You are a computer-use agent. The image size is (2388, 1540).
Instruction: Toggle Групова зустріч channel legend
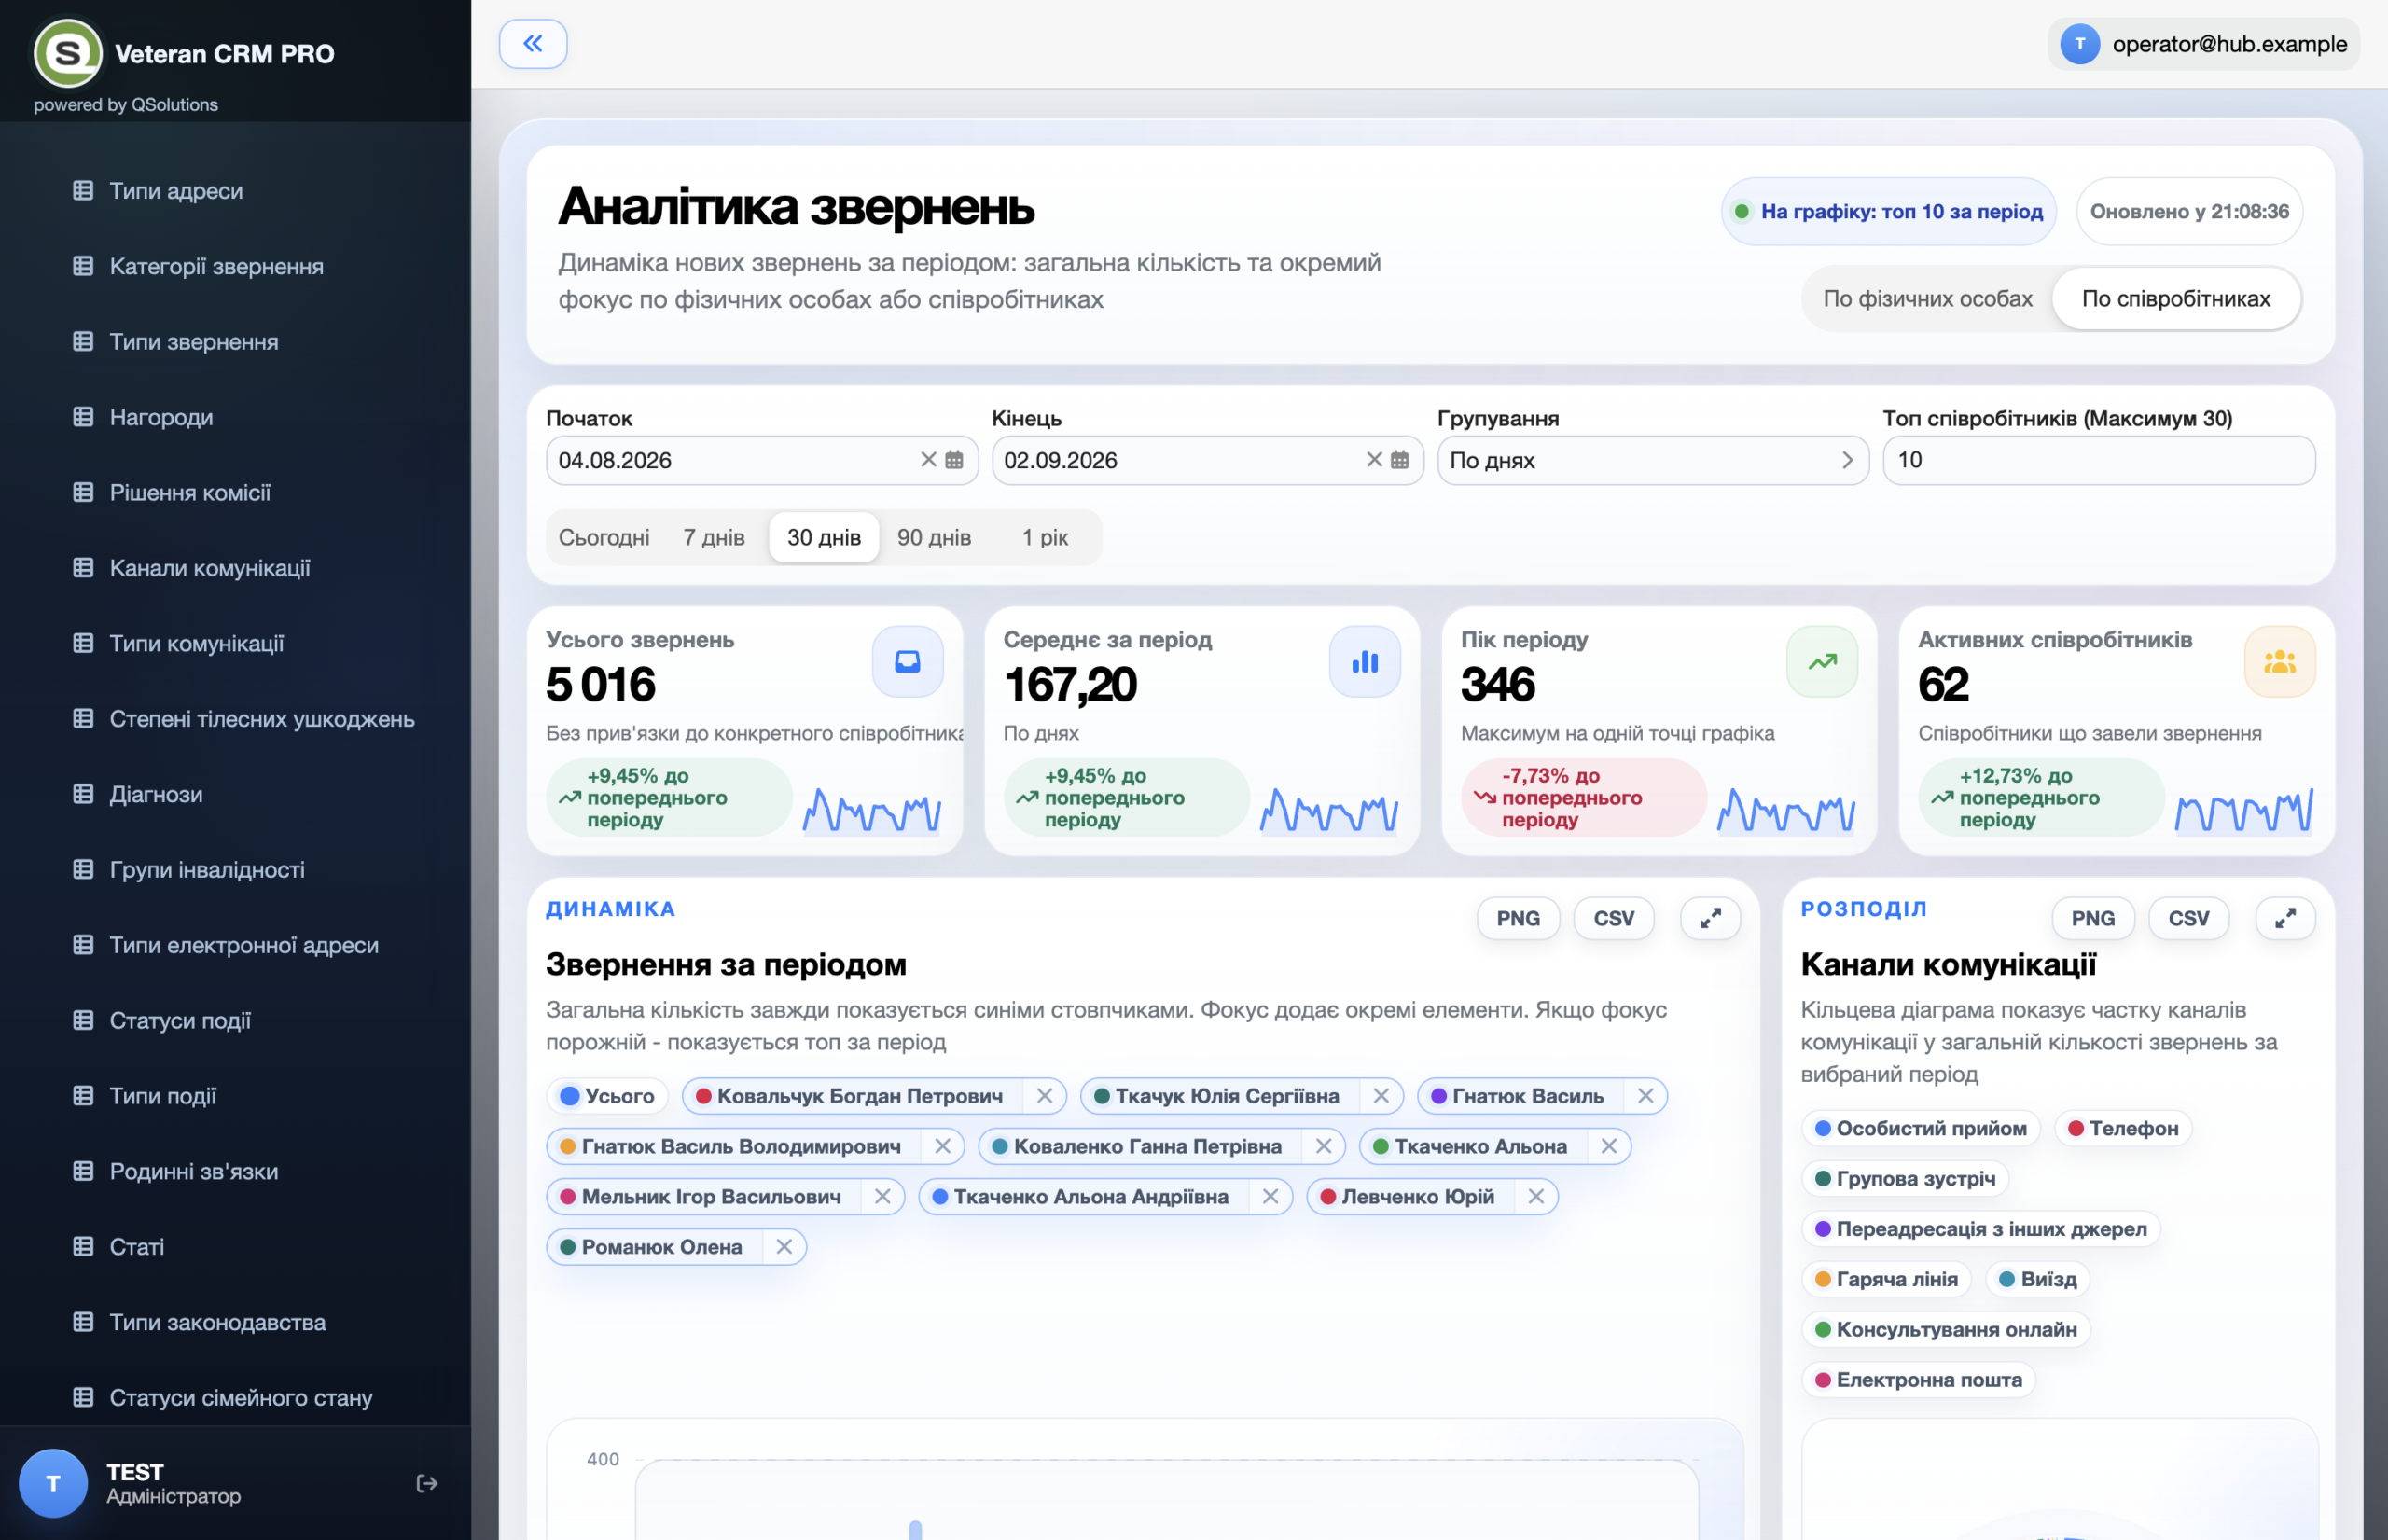[x=1905, y=1178]
